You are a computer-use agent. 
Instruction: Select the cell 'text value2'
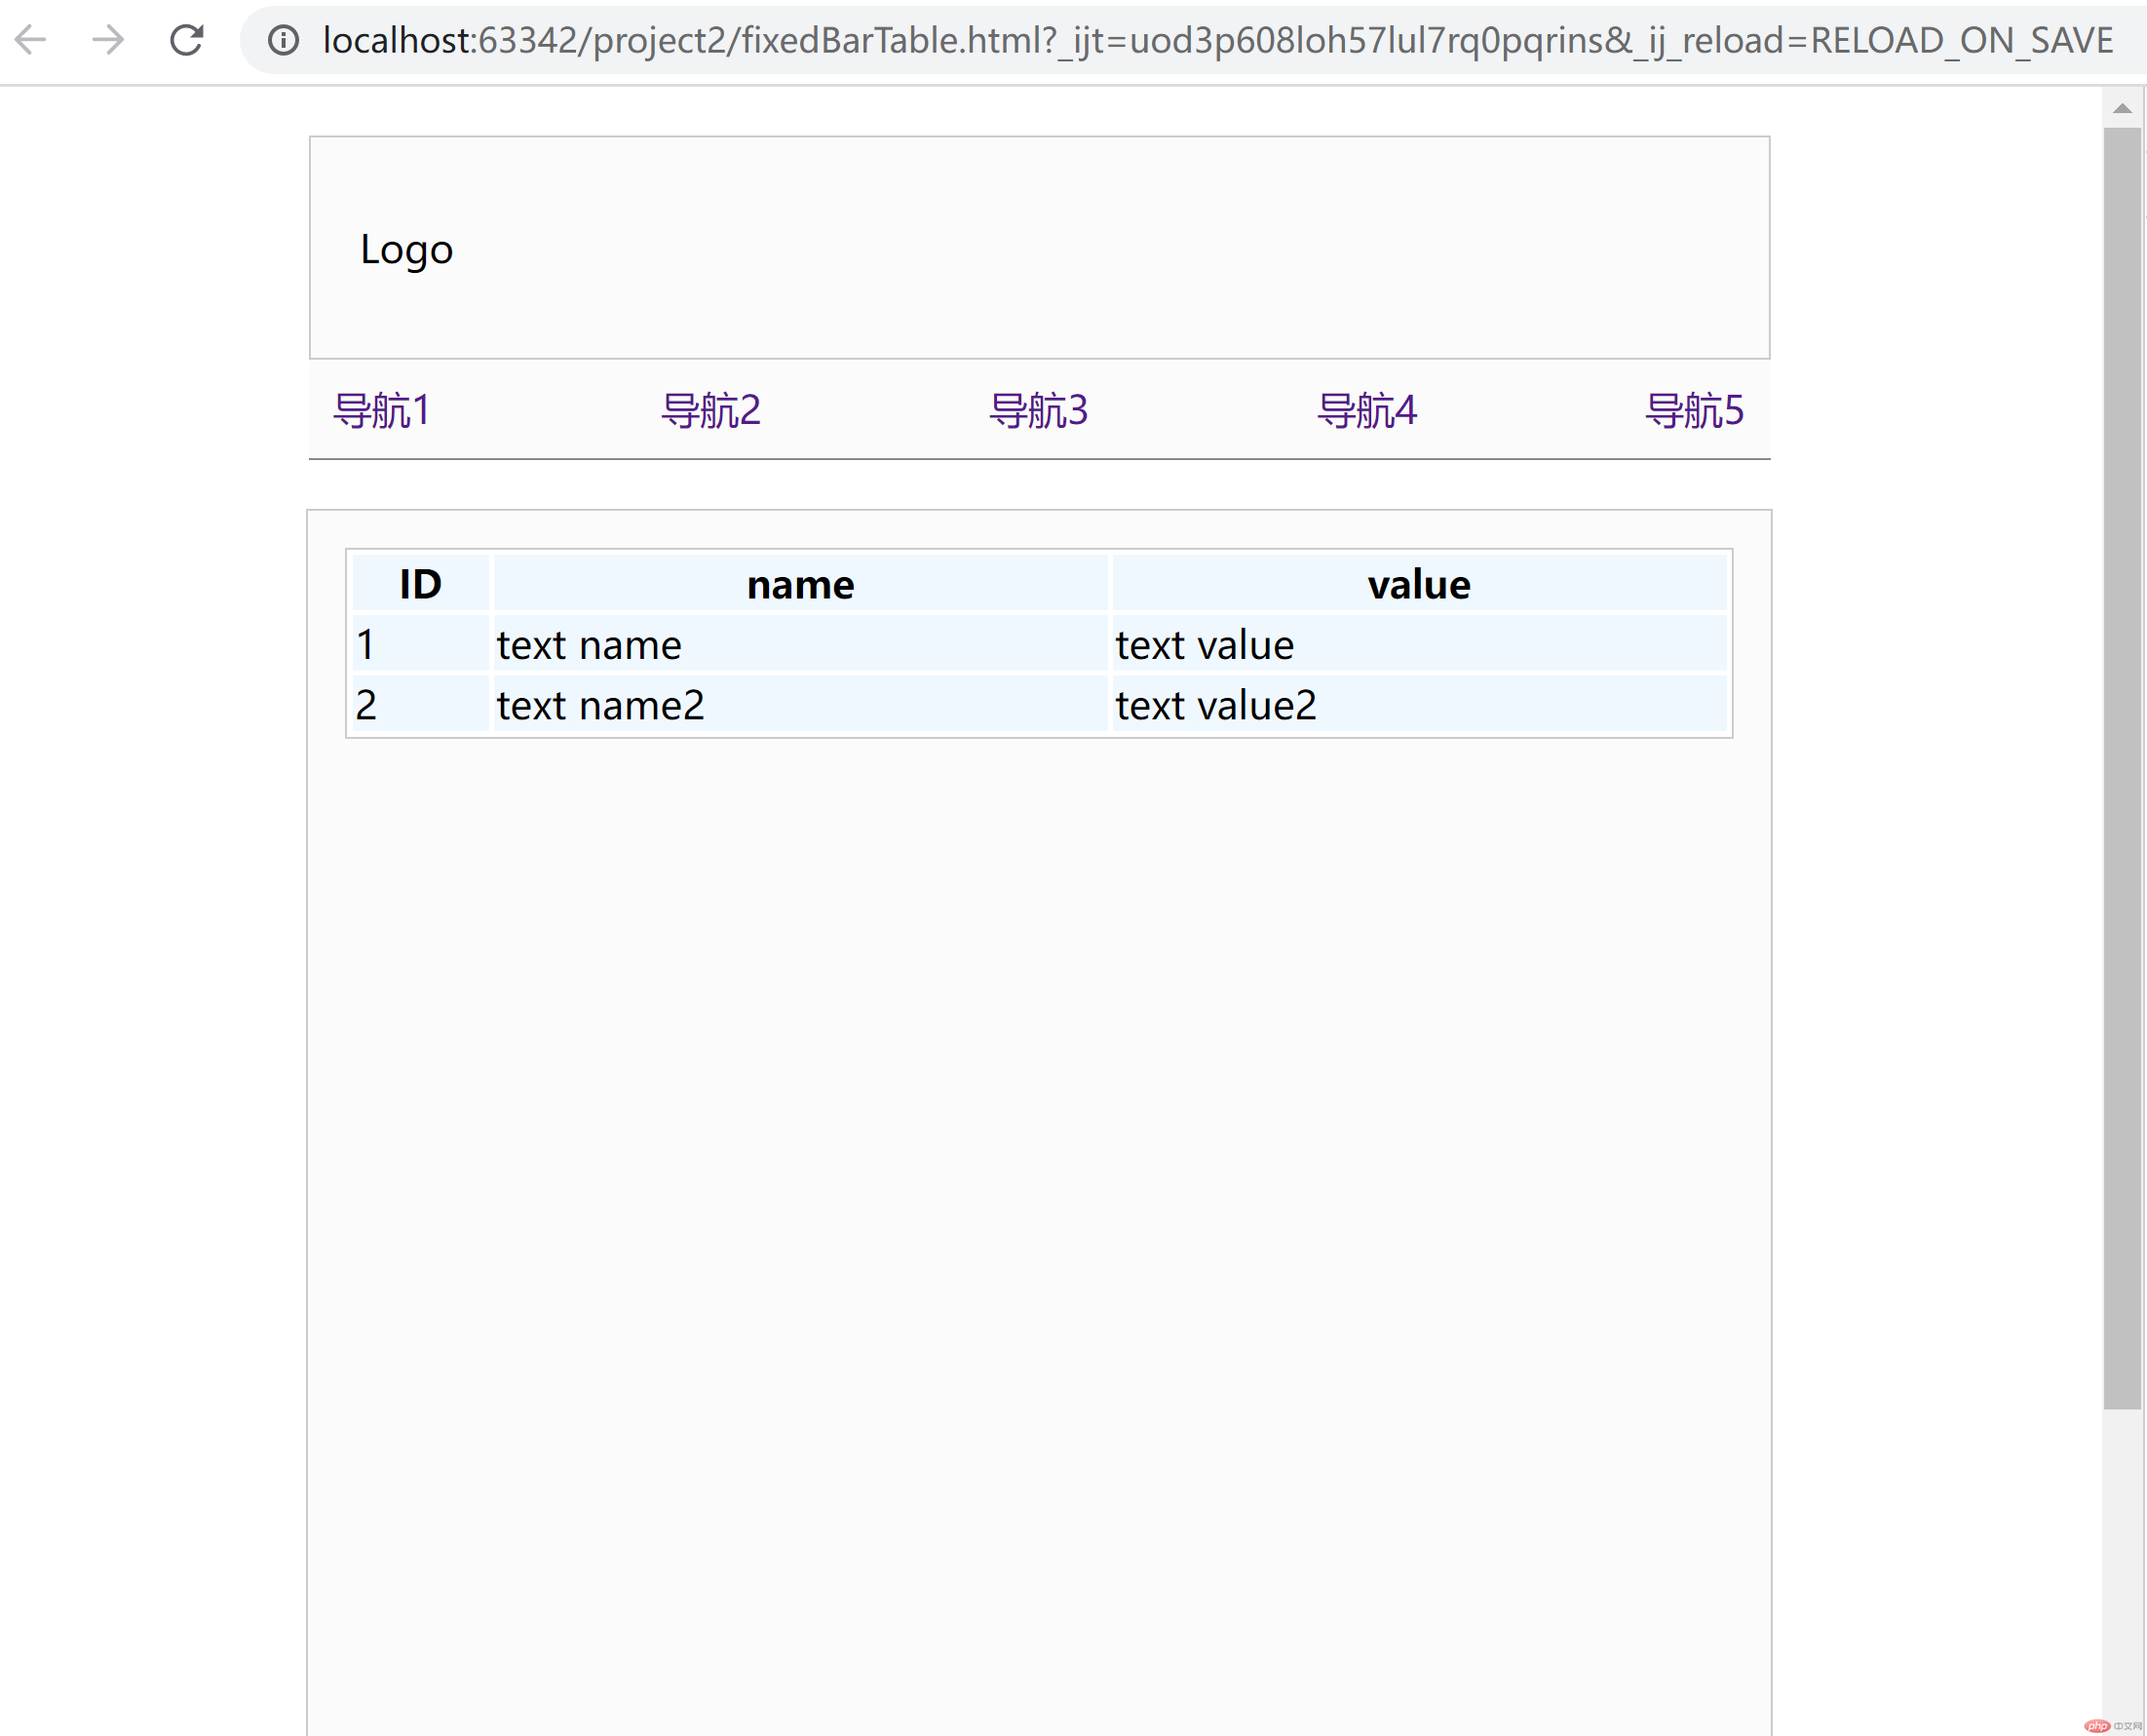[x=1420, y=704]
